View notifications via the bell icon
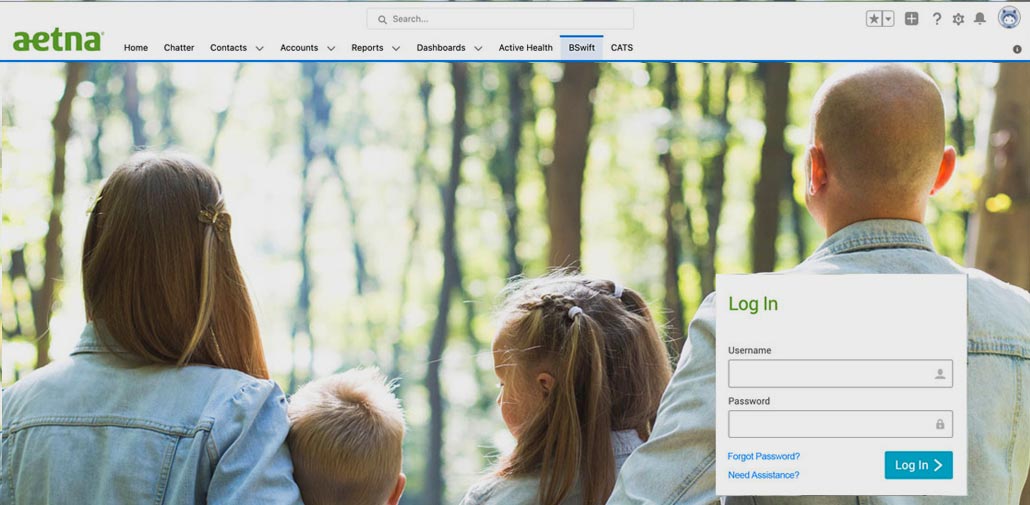1030x505 pixels. pos(980,19)
